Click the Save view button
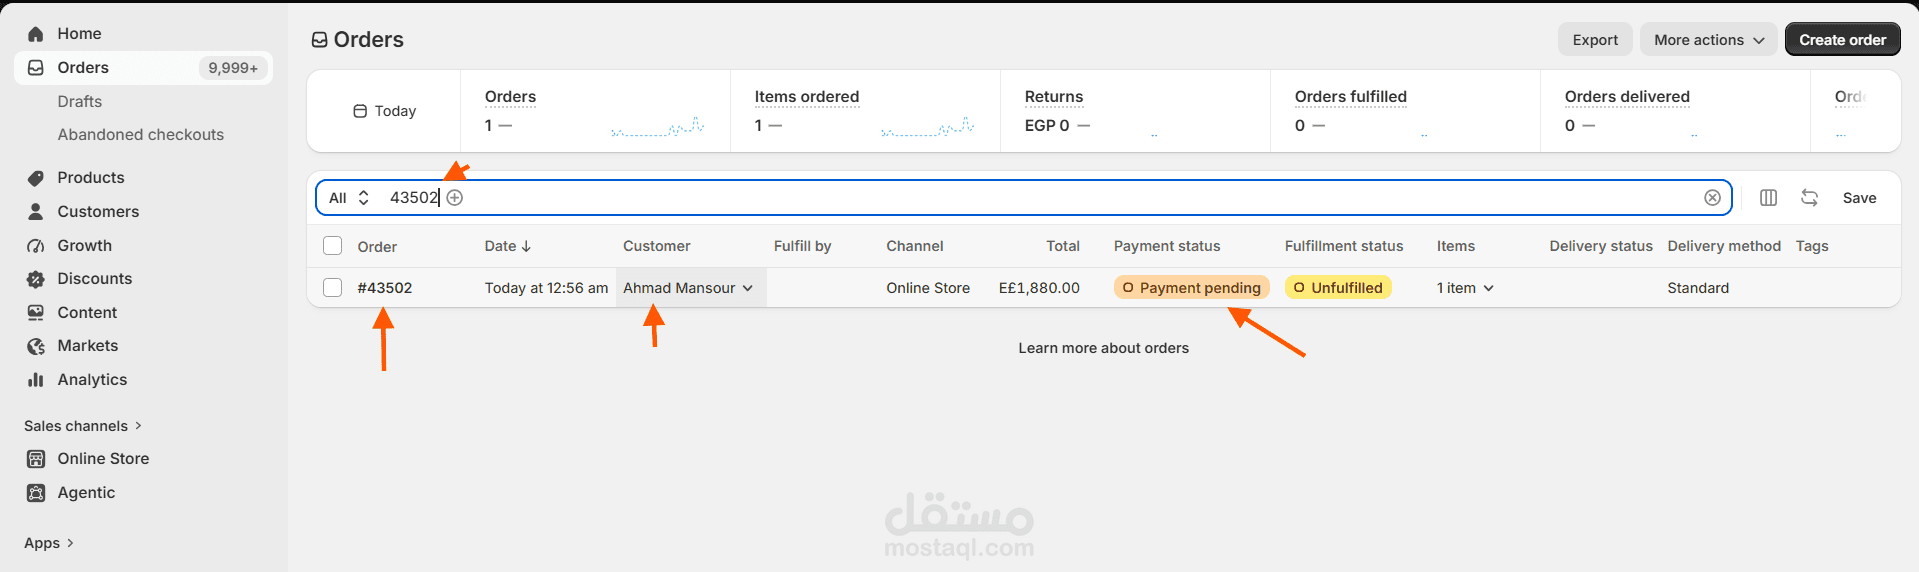The height and width of the screenshot is (572, 1919). (1859, 198)
